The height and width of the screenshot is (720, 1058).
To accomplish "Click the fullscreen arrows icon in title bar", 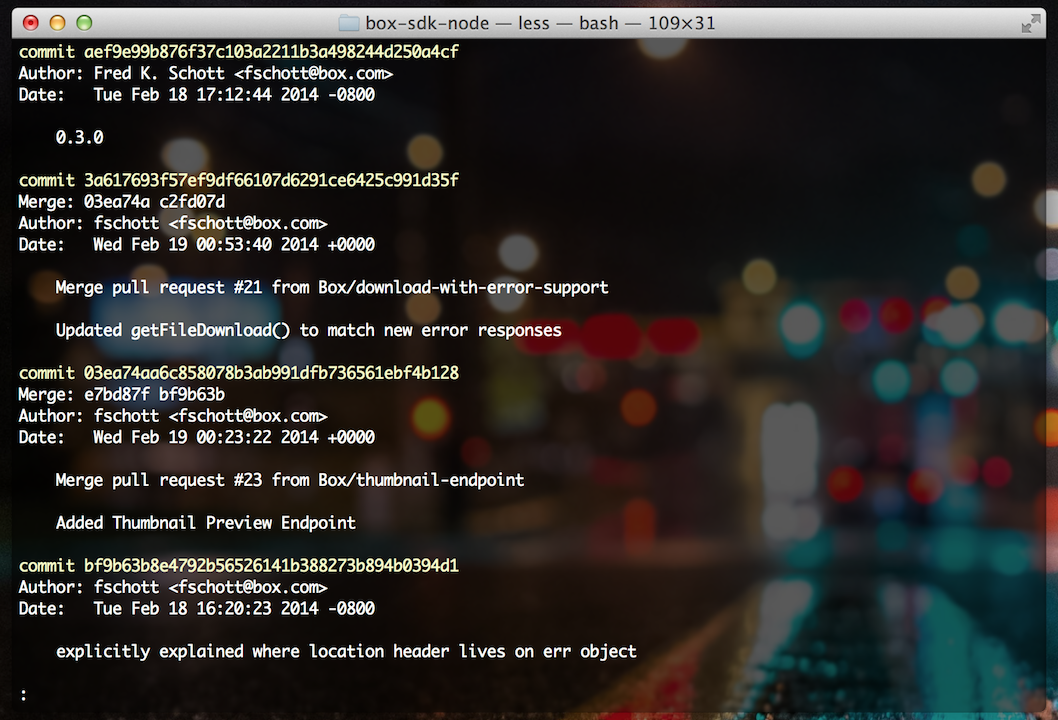I will click(x=1030, y=24).
